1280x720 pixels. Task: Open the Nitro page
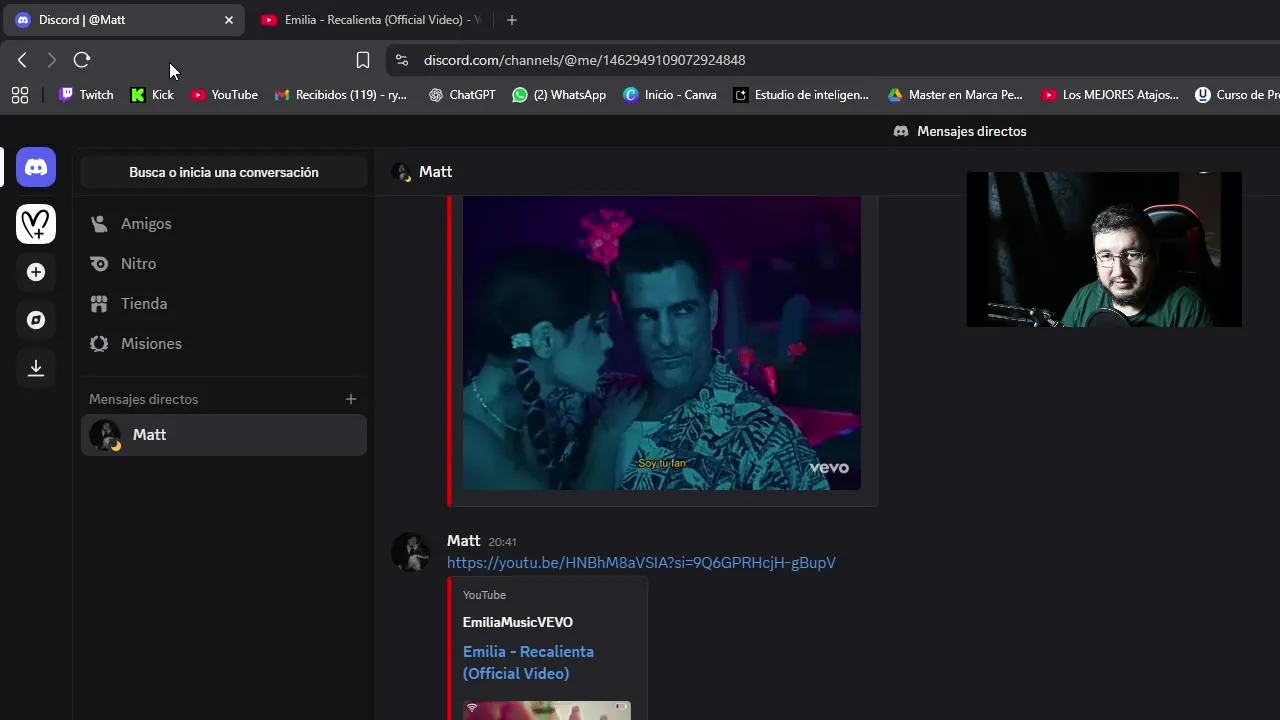coord(224,264)
